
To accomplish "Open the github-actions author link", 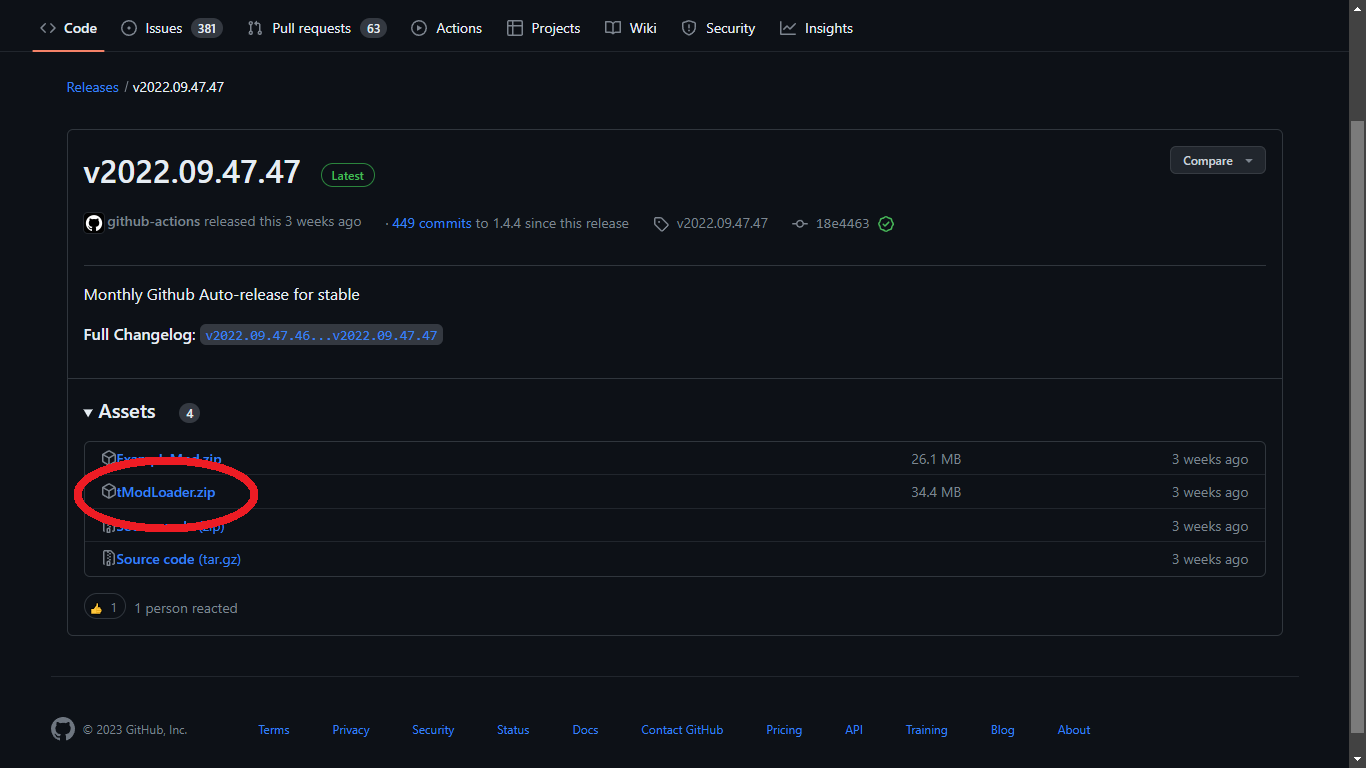I will coord(154,222).
